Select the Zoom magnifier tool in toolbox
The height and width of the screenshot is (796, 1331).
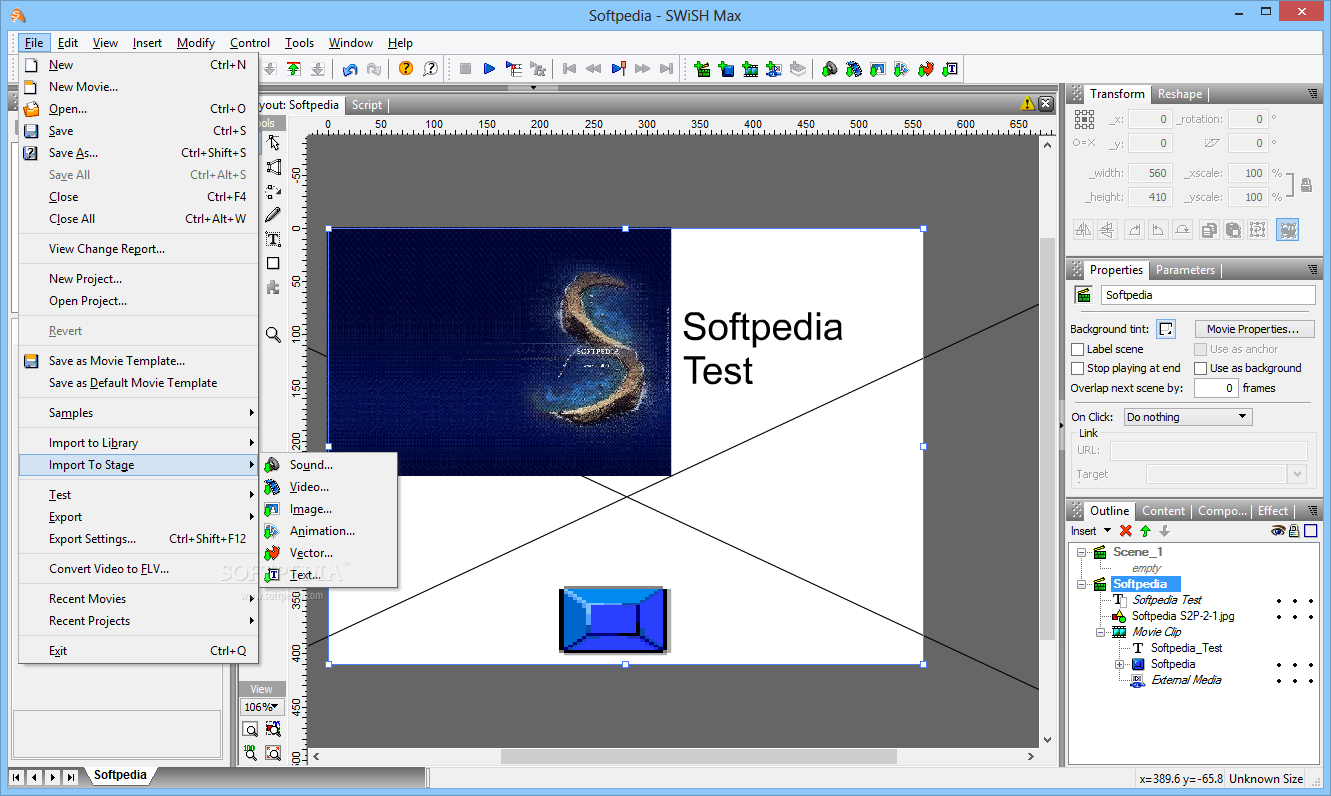[273, 335]
